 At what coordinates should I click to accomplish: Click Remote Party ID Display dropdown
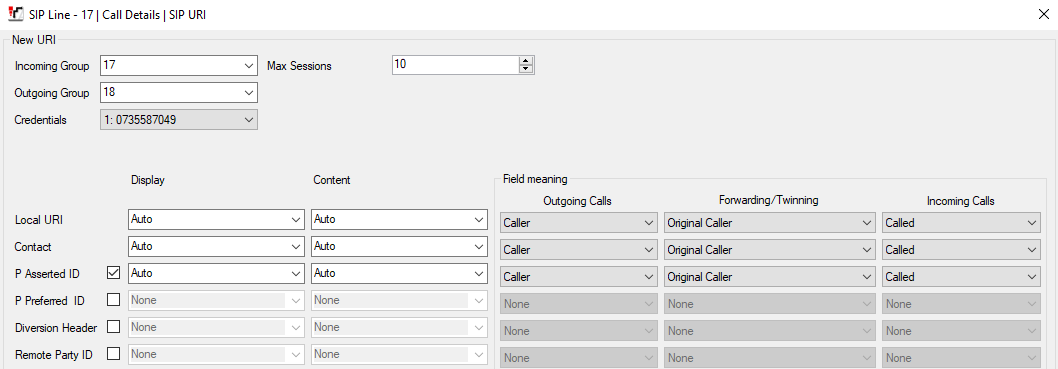(216, 354)
